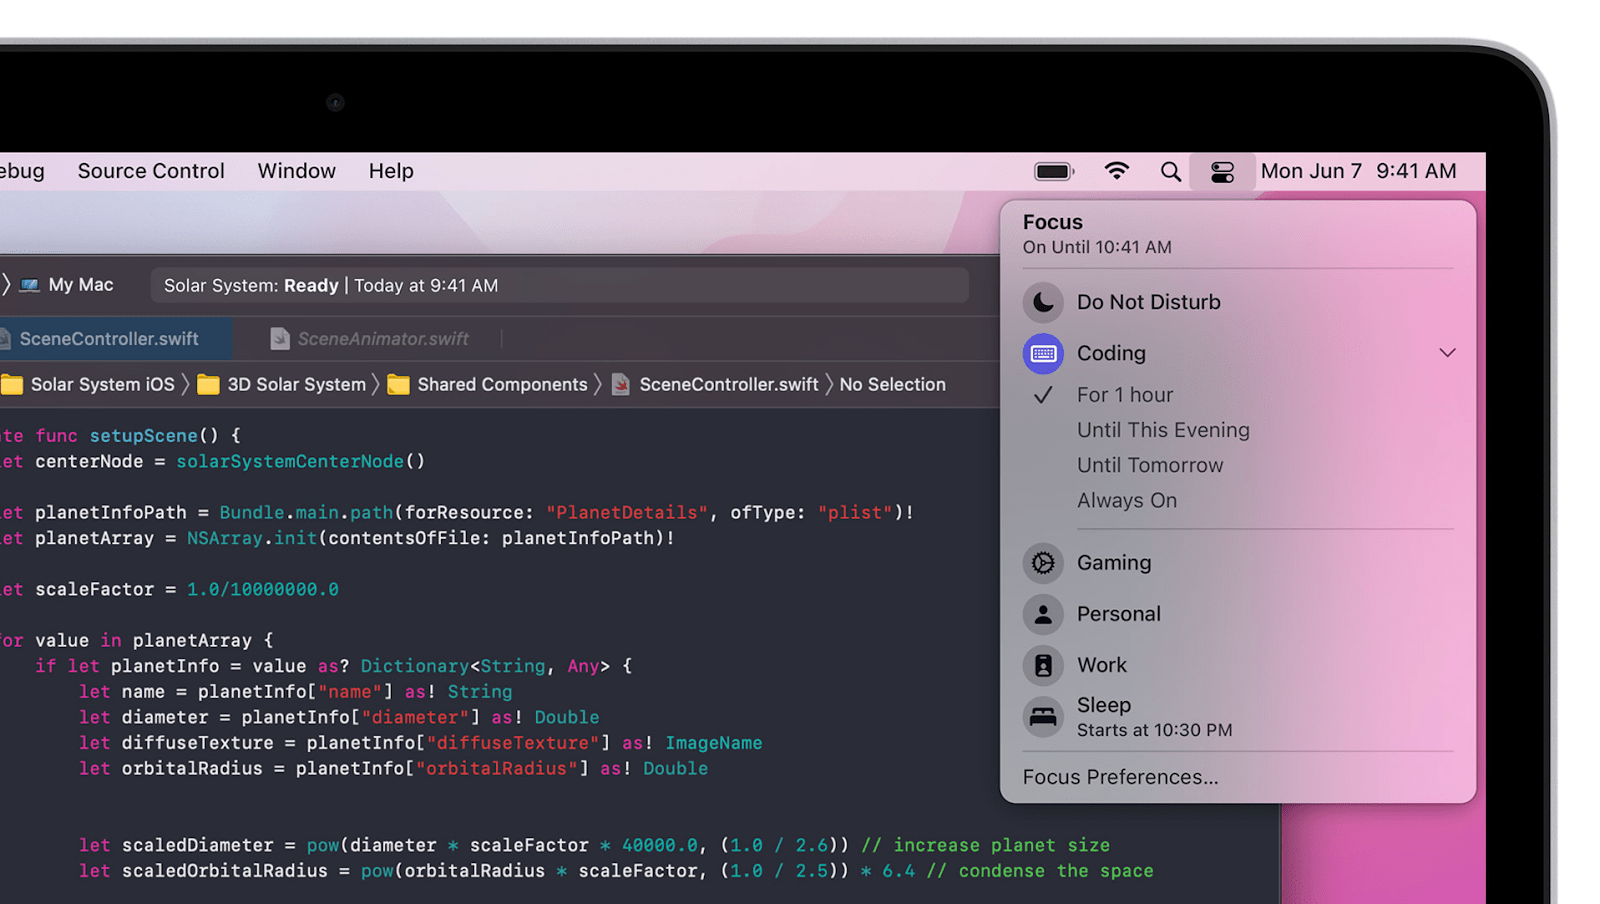This screenshot has height=904, width=1600.
Task: Click the My Mac computer icon
Action: tap(30, 285)
